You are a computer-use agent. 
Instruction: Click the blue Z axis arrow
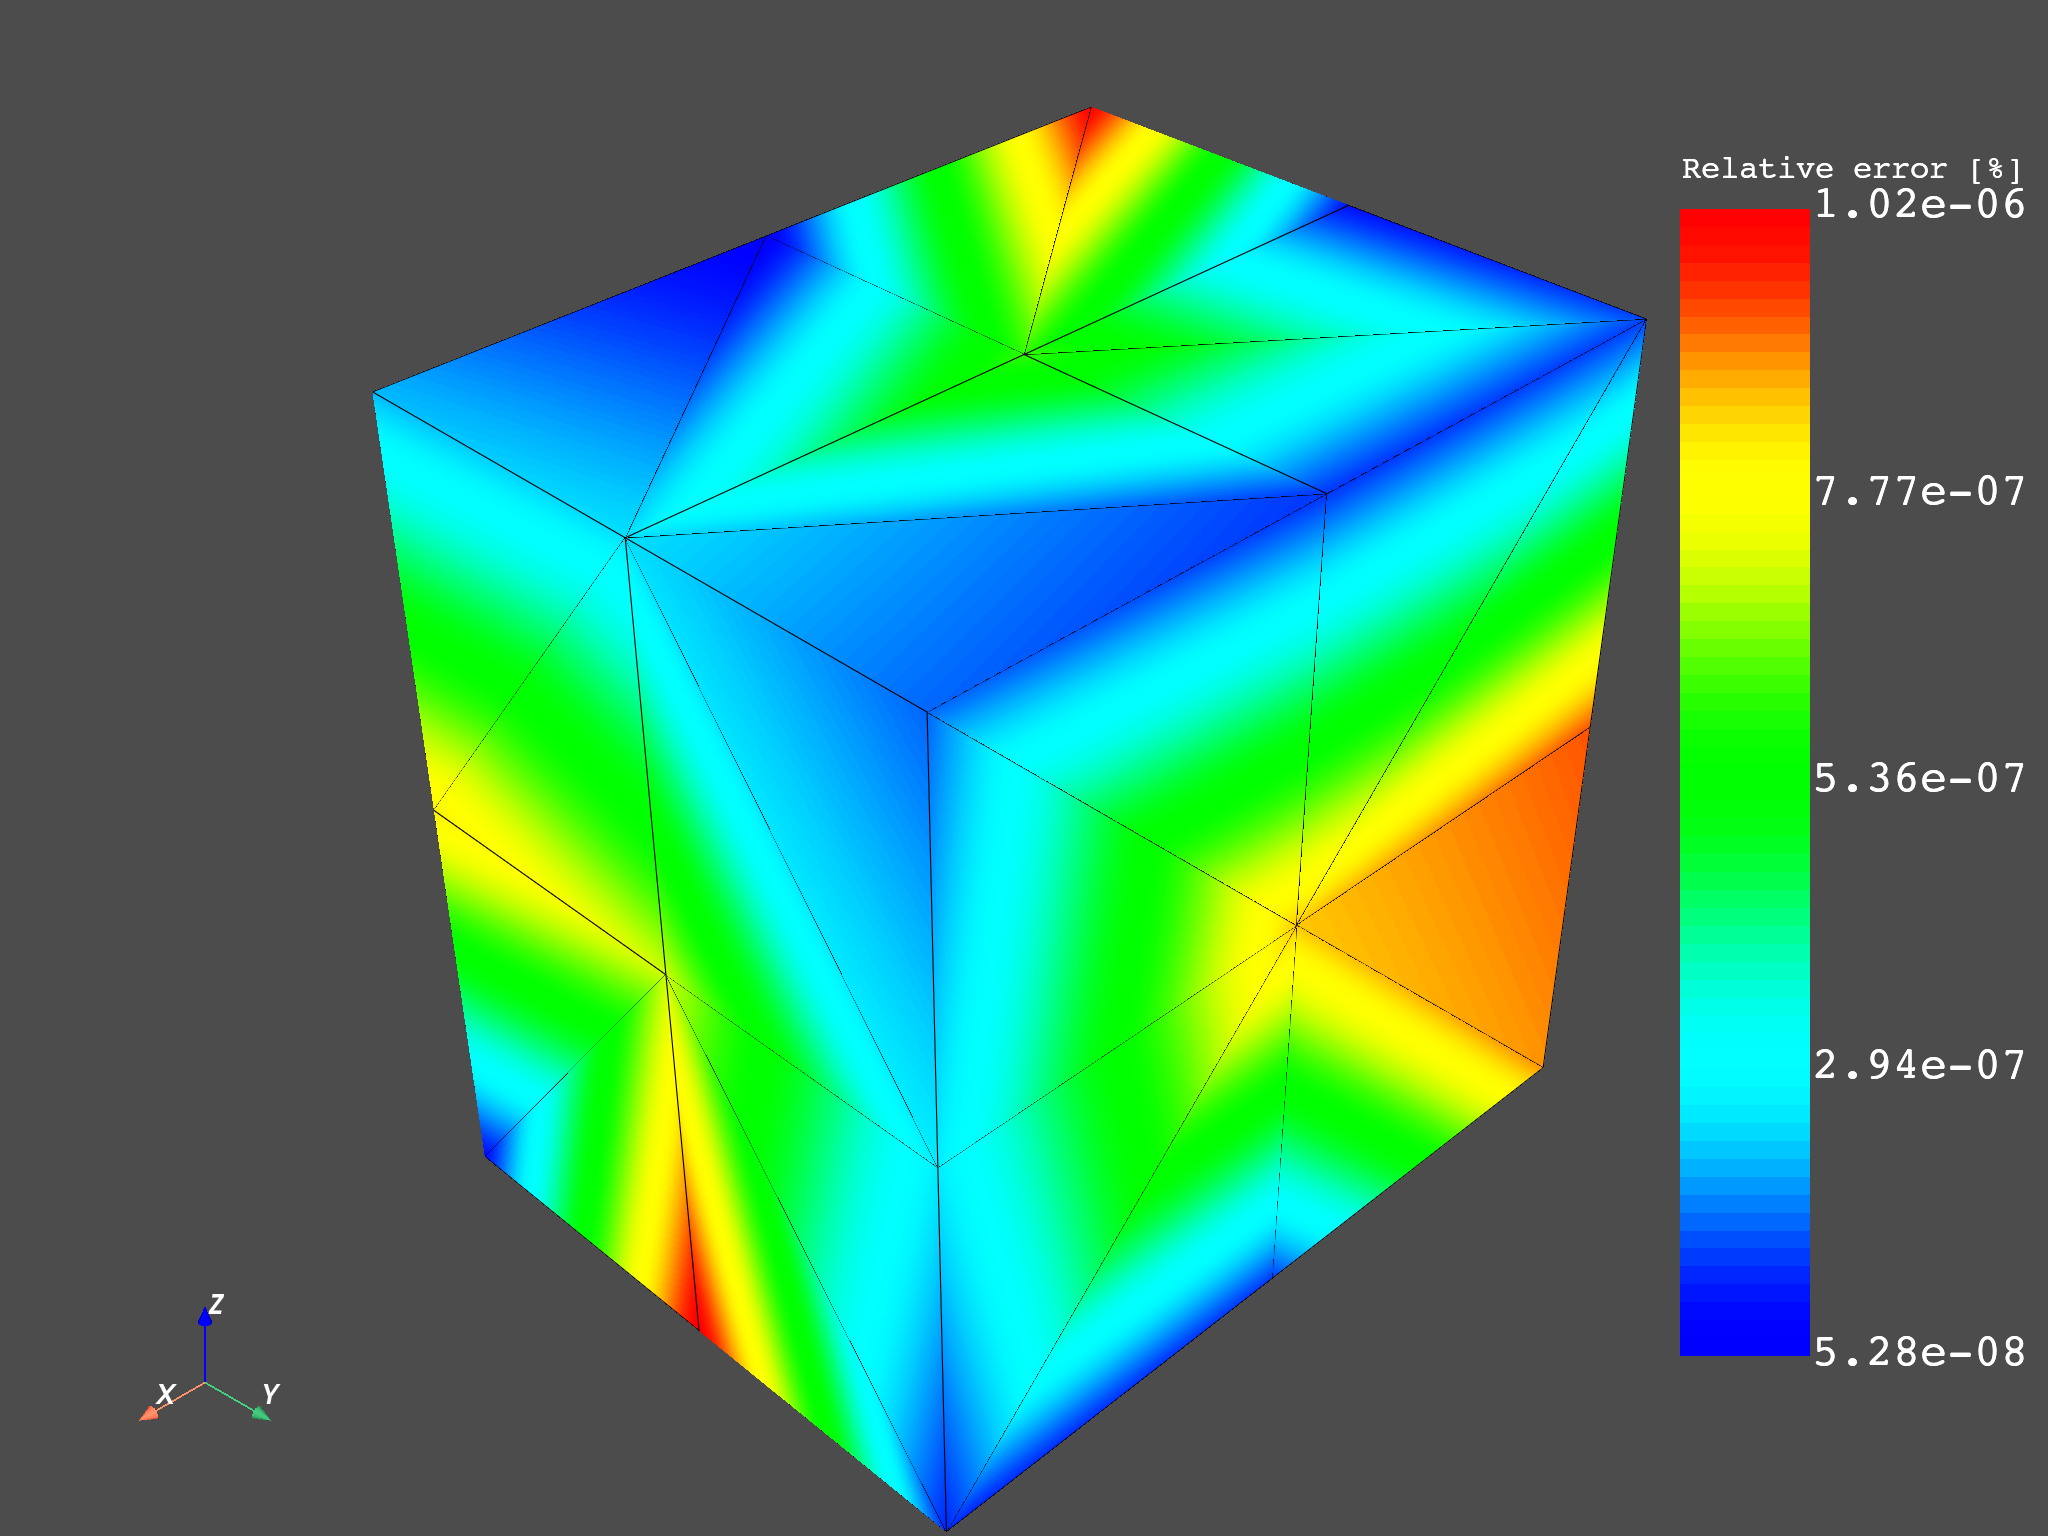pyautogui.click(x=205, y=1345)
